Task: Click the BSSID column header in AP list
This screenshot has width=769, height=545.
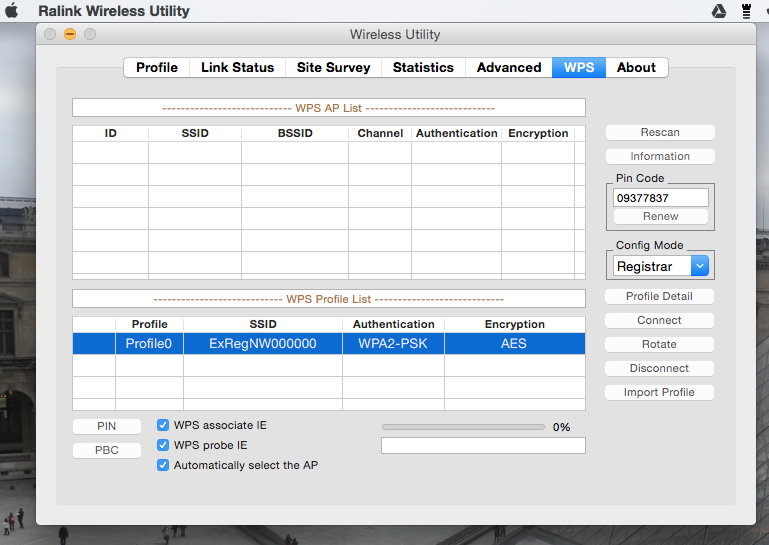Action: [x=295, y=133]
